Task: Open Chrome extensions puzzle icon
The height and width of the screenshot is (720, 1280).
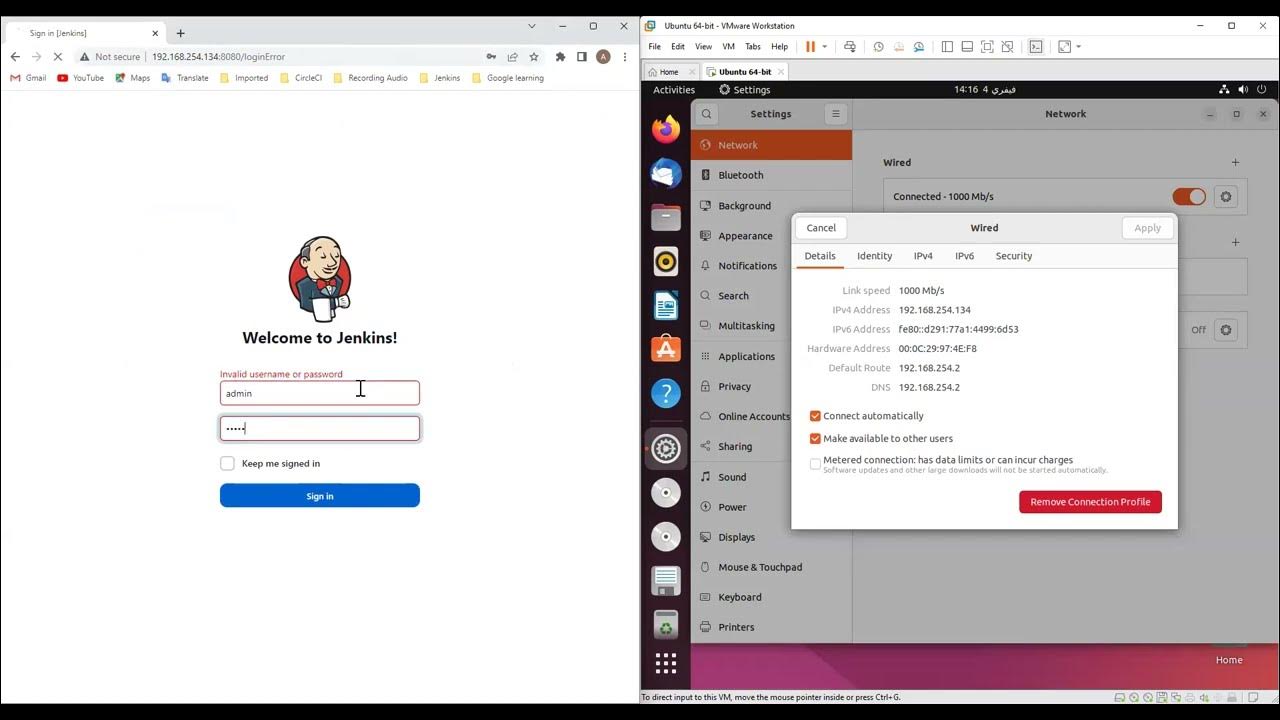Action: pyautogui.click(x=560, y=57)
